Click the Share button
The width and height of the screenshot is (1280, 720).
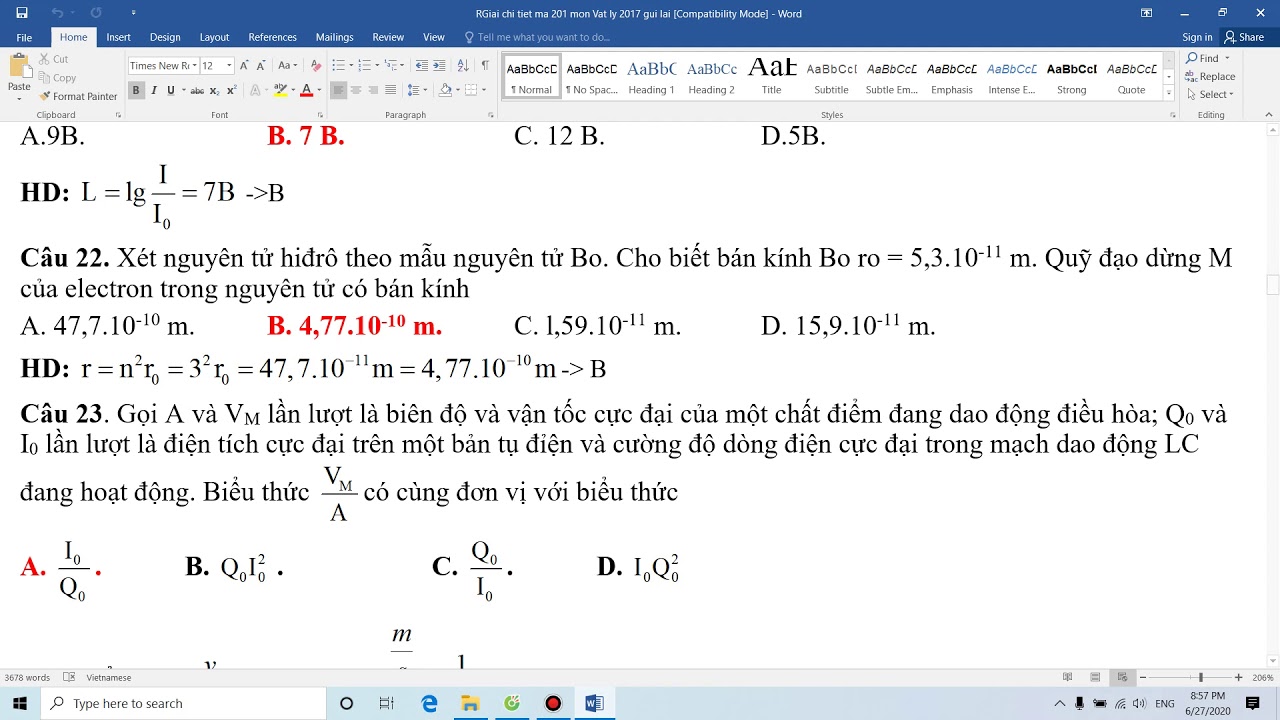click(1245, 37)
